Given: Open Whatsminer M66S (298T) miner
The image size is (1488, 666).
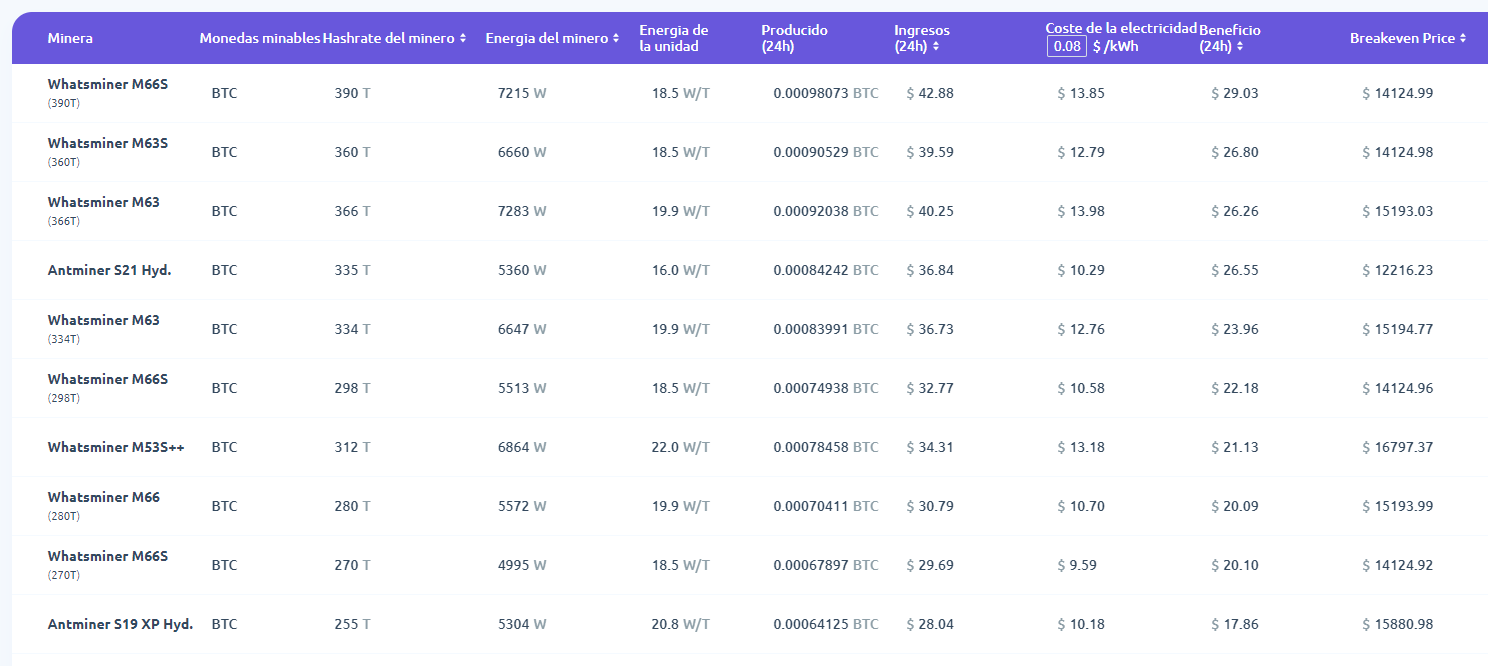Looking at the screenshot, I should (x=108, y=388).
